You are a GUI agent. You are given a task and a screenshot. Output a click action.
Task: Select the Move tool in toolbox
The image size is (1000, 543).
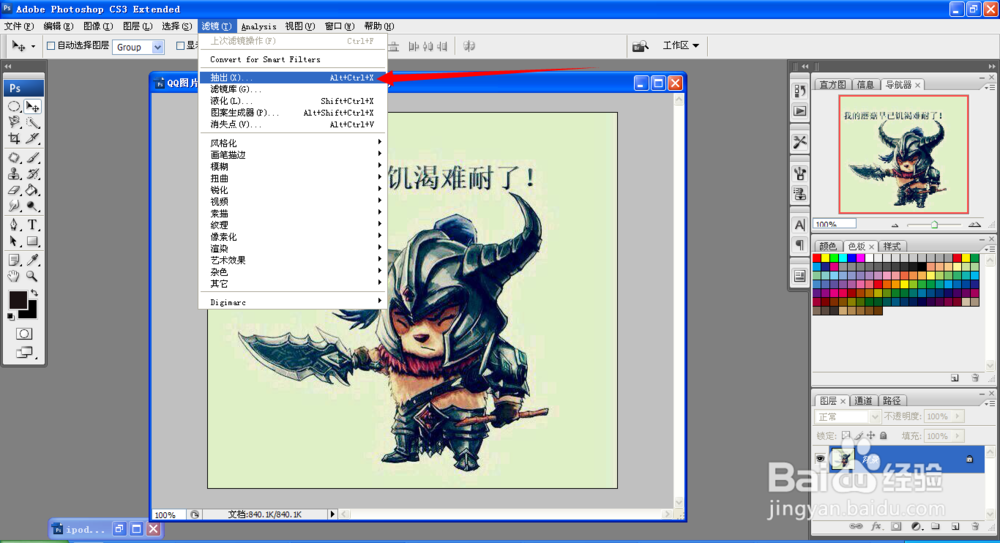(x=33, y=106)
